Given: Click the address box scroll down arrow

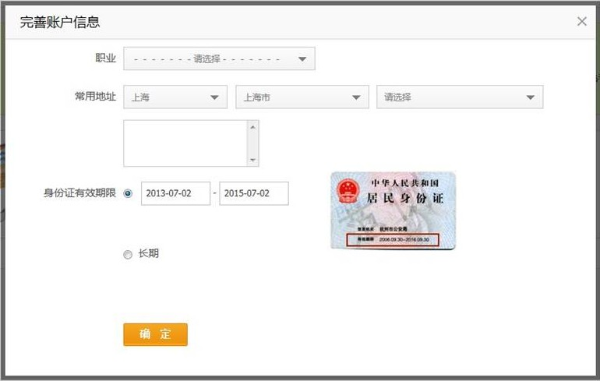Looking at the screenshot, I should pos(253,160).
